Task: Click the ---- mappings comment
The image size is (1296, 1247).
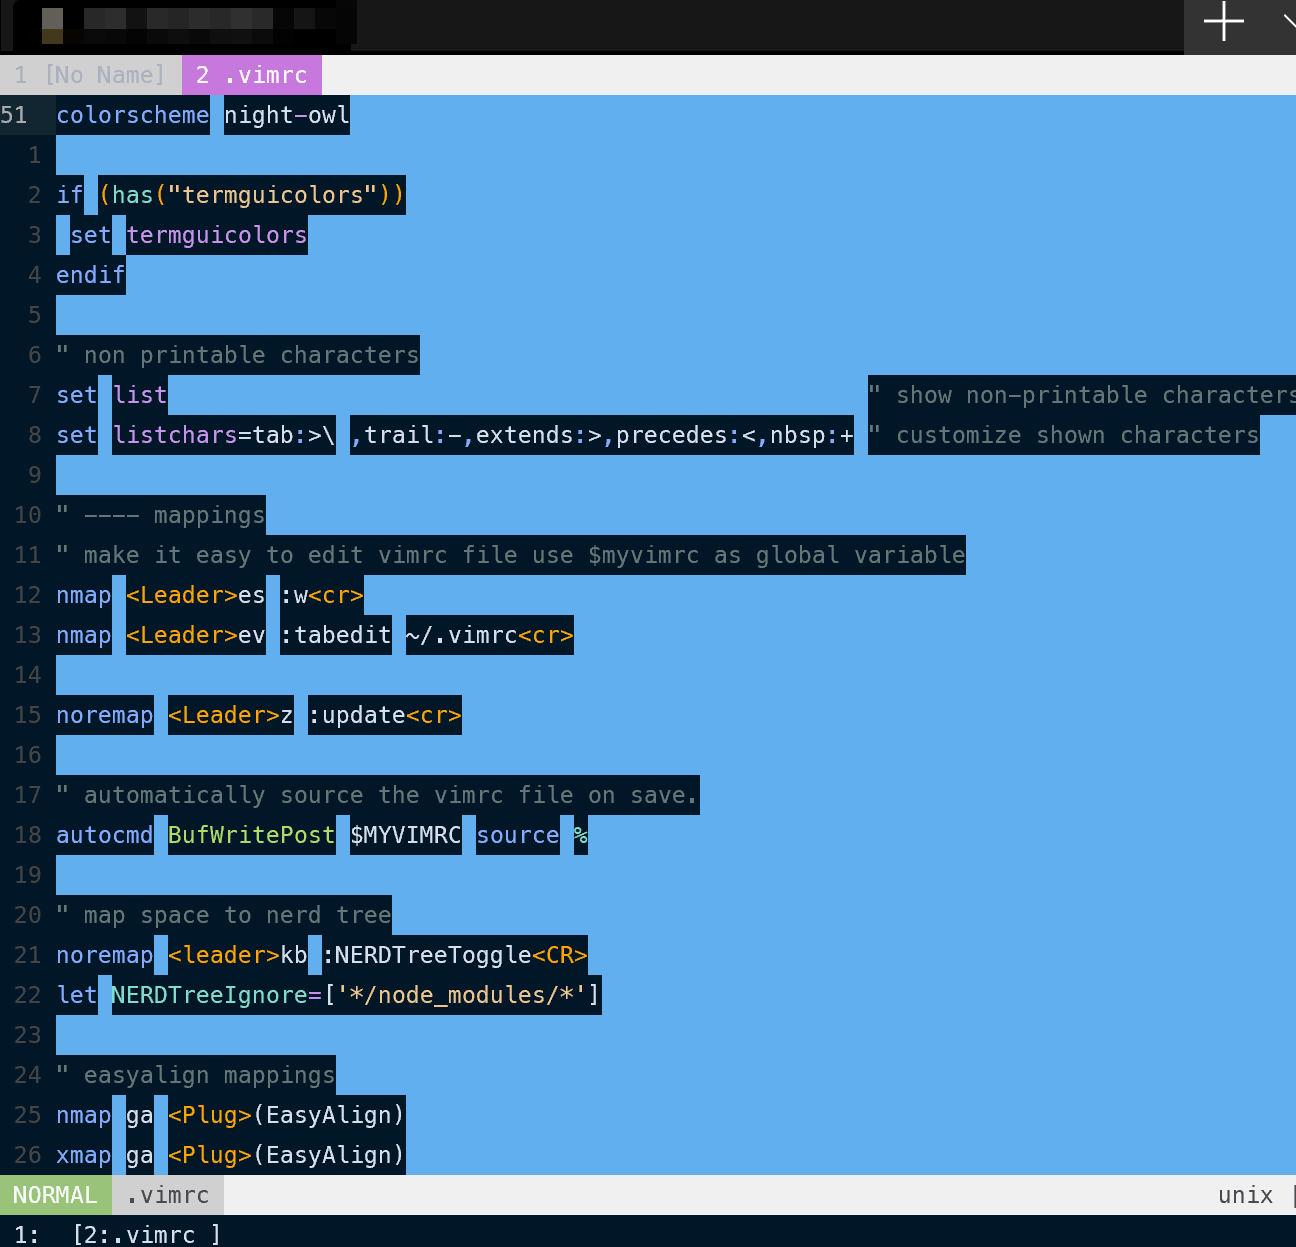Action: [161, 515]
